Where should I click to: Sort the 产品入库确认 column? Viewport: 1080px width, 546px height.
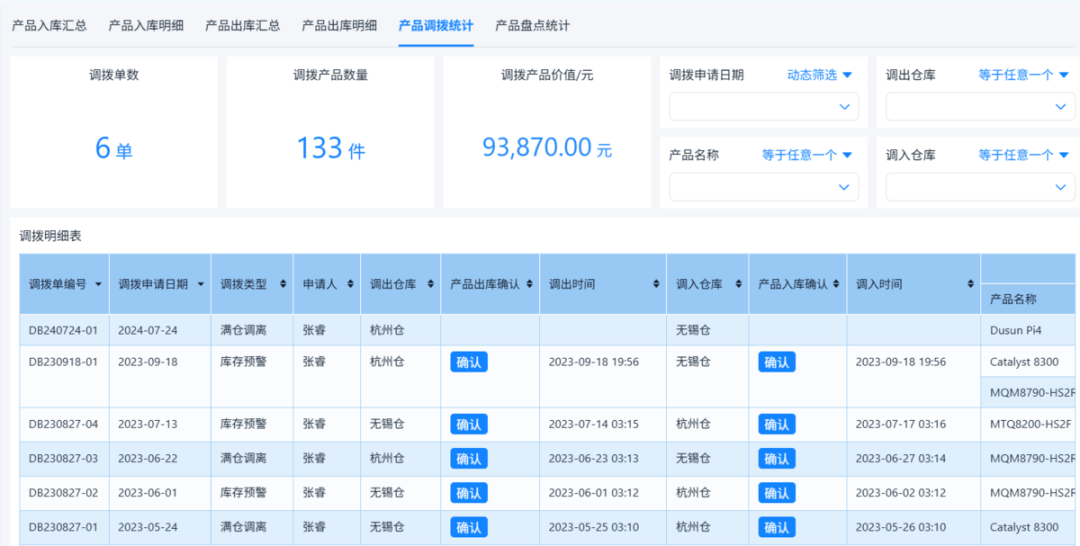(837, 284)
